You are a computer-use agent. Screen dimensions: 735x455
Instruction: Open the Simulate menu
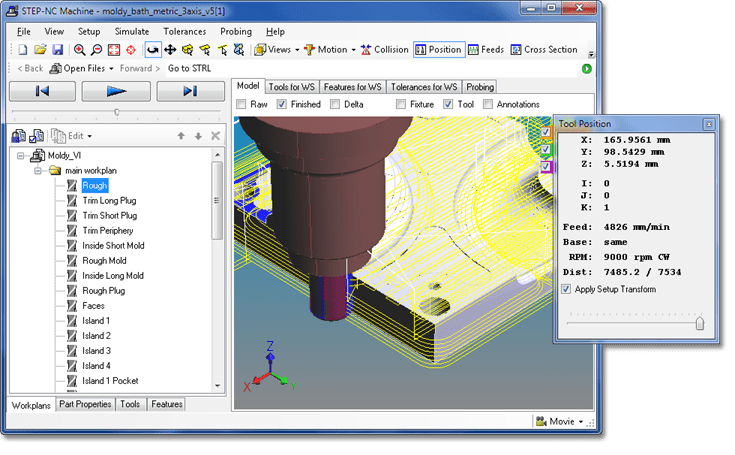(x=132, y=31)
